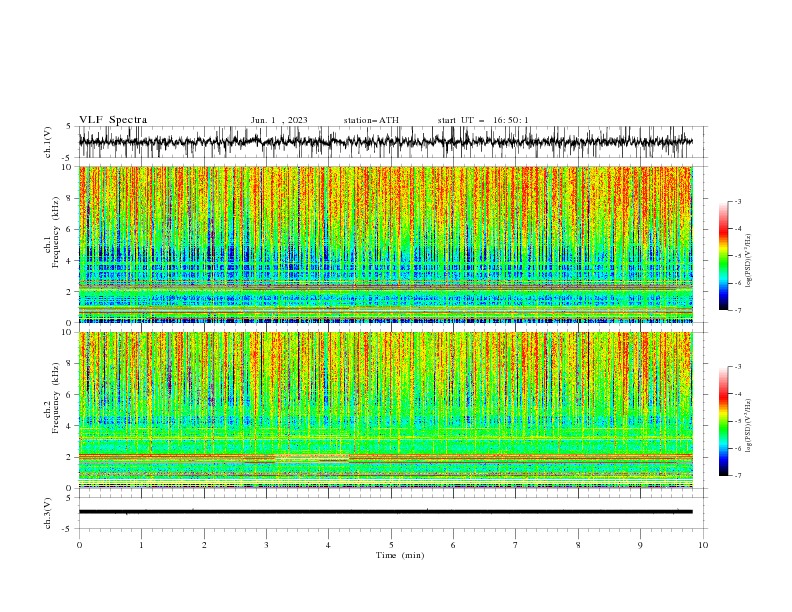
Task: Click the "-7" label on the ch.1 color bar
Action: pos(738,311)
